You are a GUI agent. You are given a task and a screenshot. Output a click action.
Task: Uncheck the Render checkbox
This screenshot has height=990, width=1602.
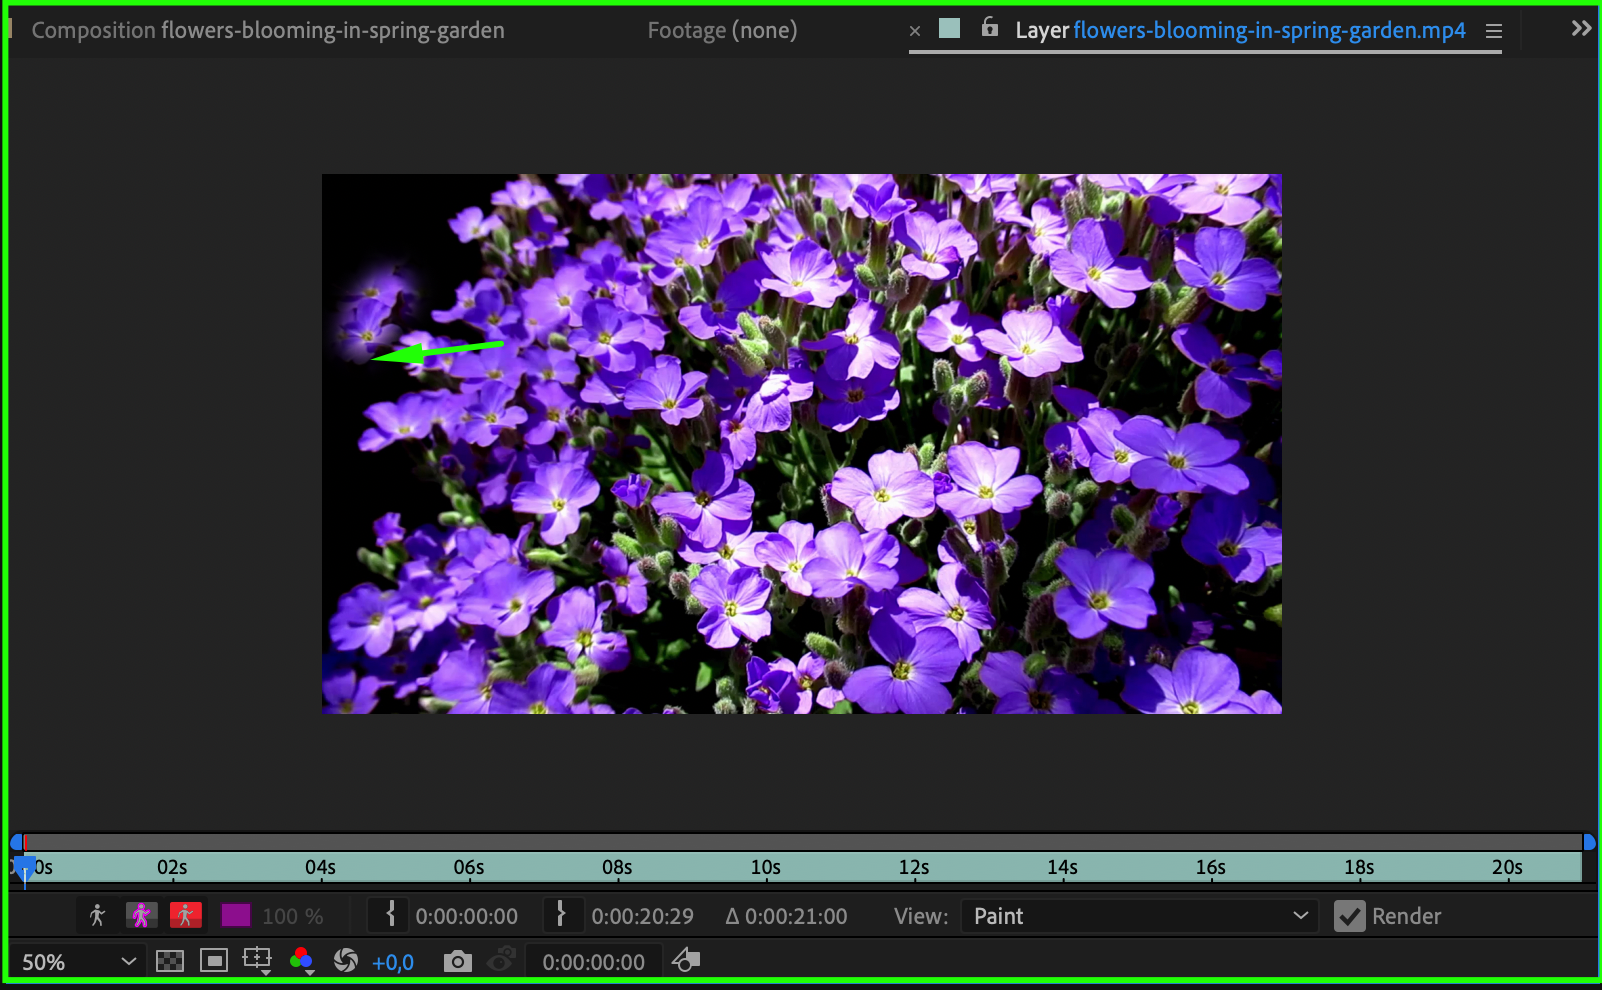pyautogui.click(x=1349, y=916)
